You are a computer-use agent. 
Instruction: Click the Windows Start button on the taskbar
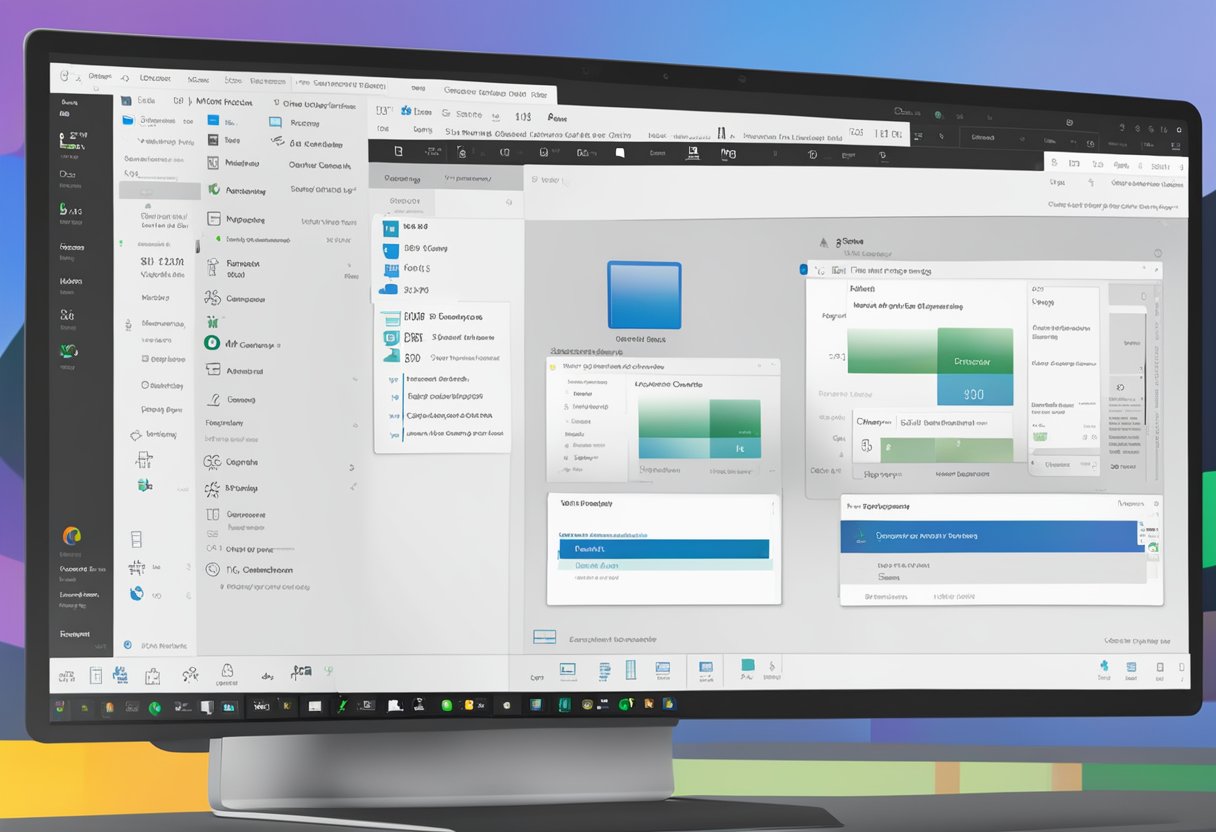(58, 706)
